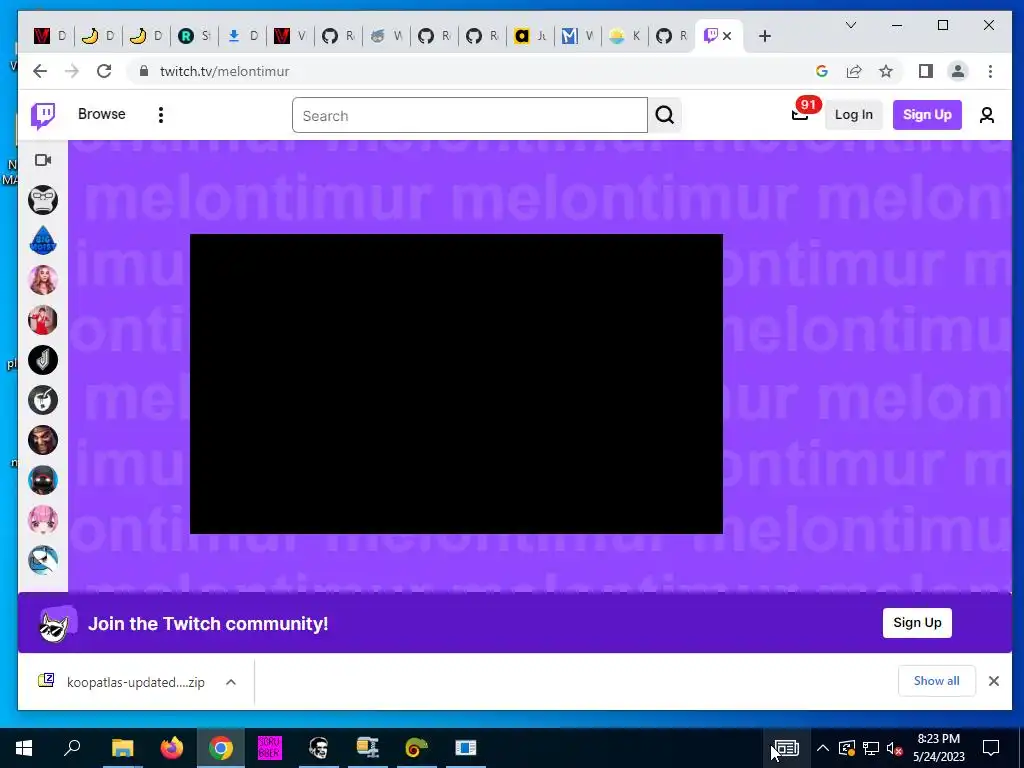
Task: Switch to the green R circle tab
Action: click(195, 36)
